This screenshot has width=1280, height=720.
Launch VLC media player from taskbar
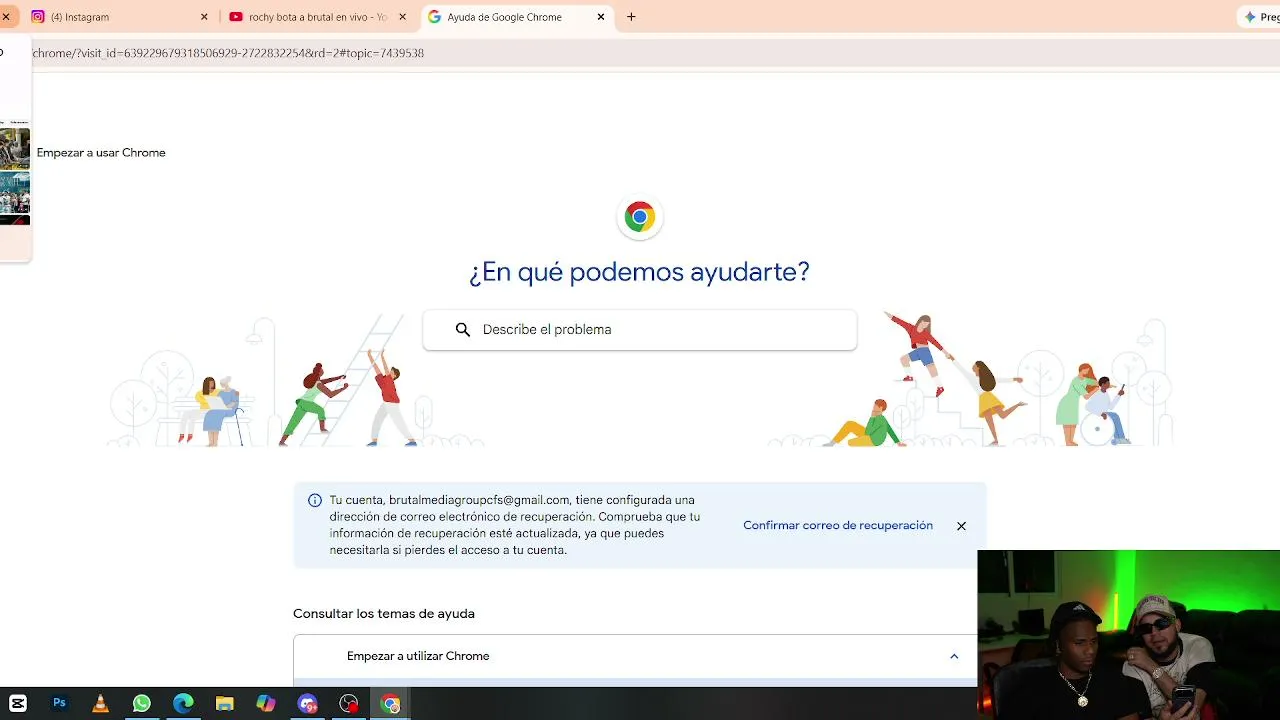click(x=100, y=704)
